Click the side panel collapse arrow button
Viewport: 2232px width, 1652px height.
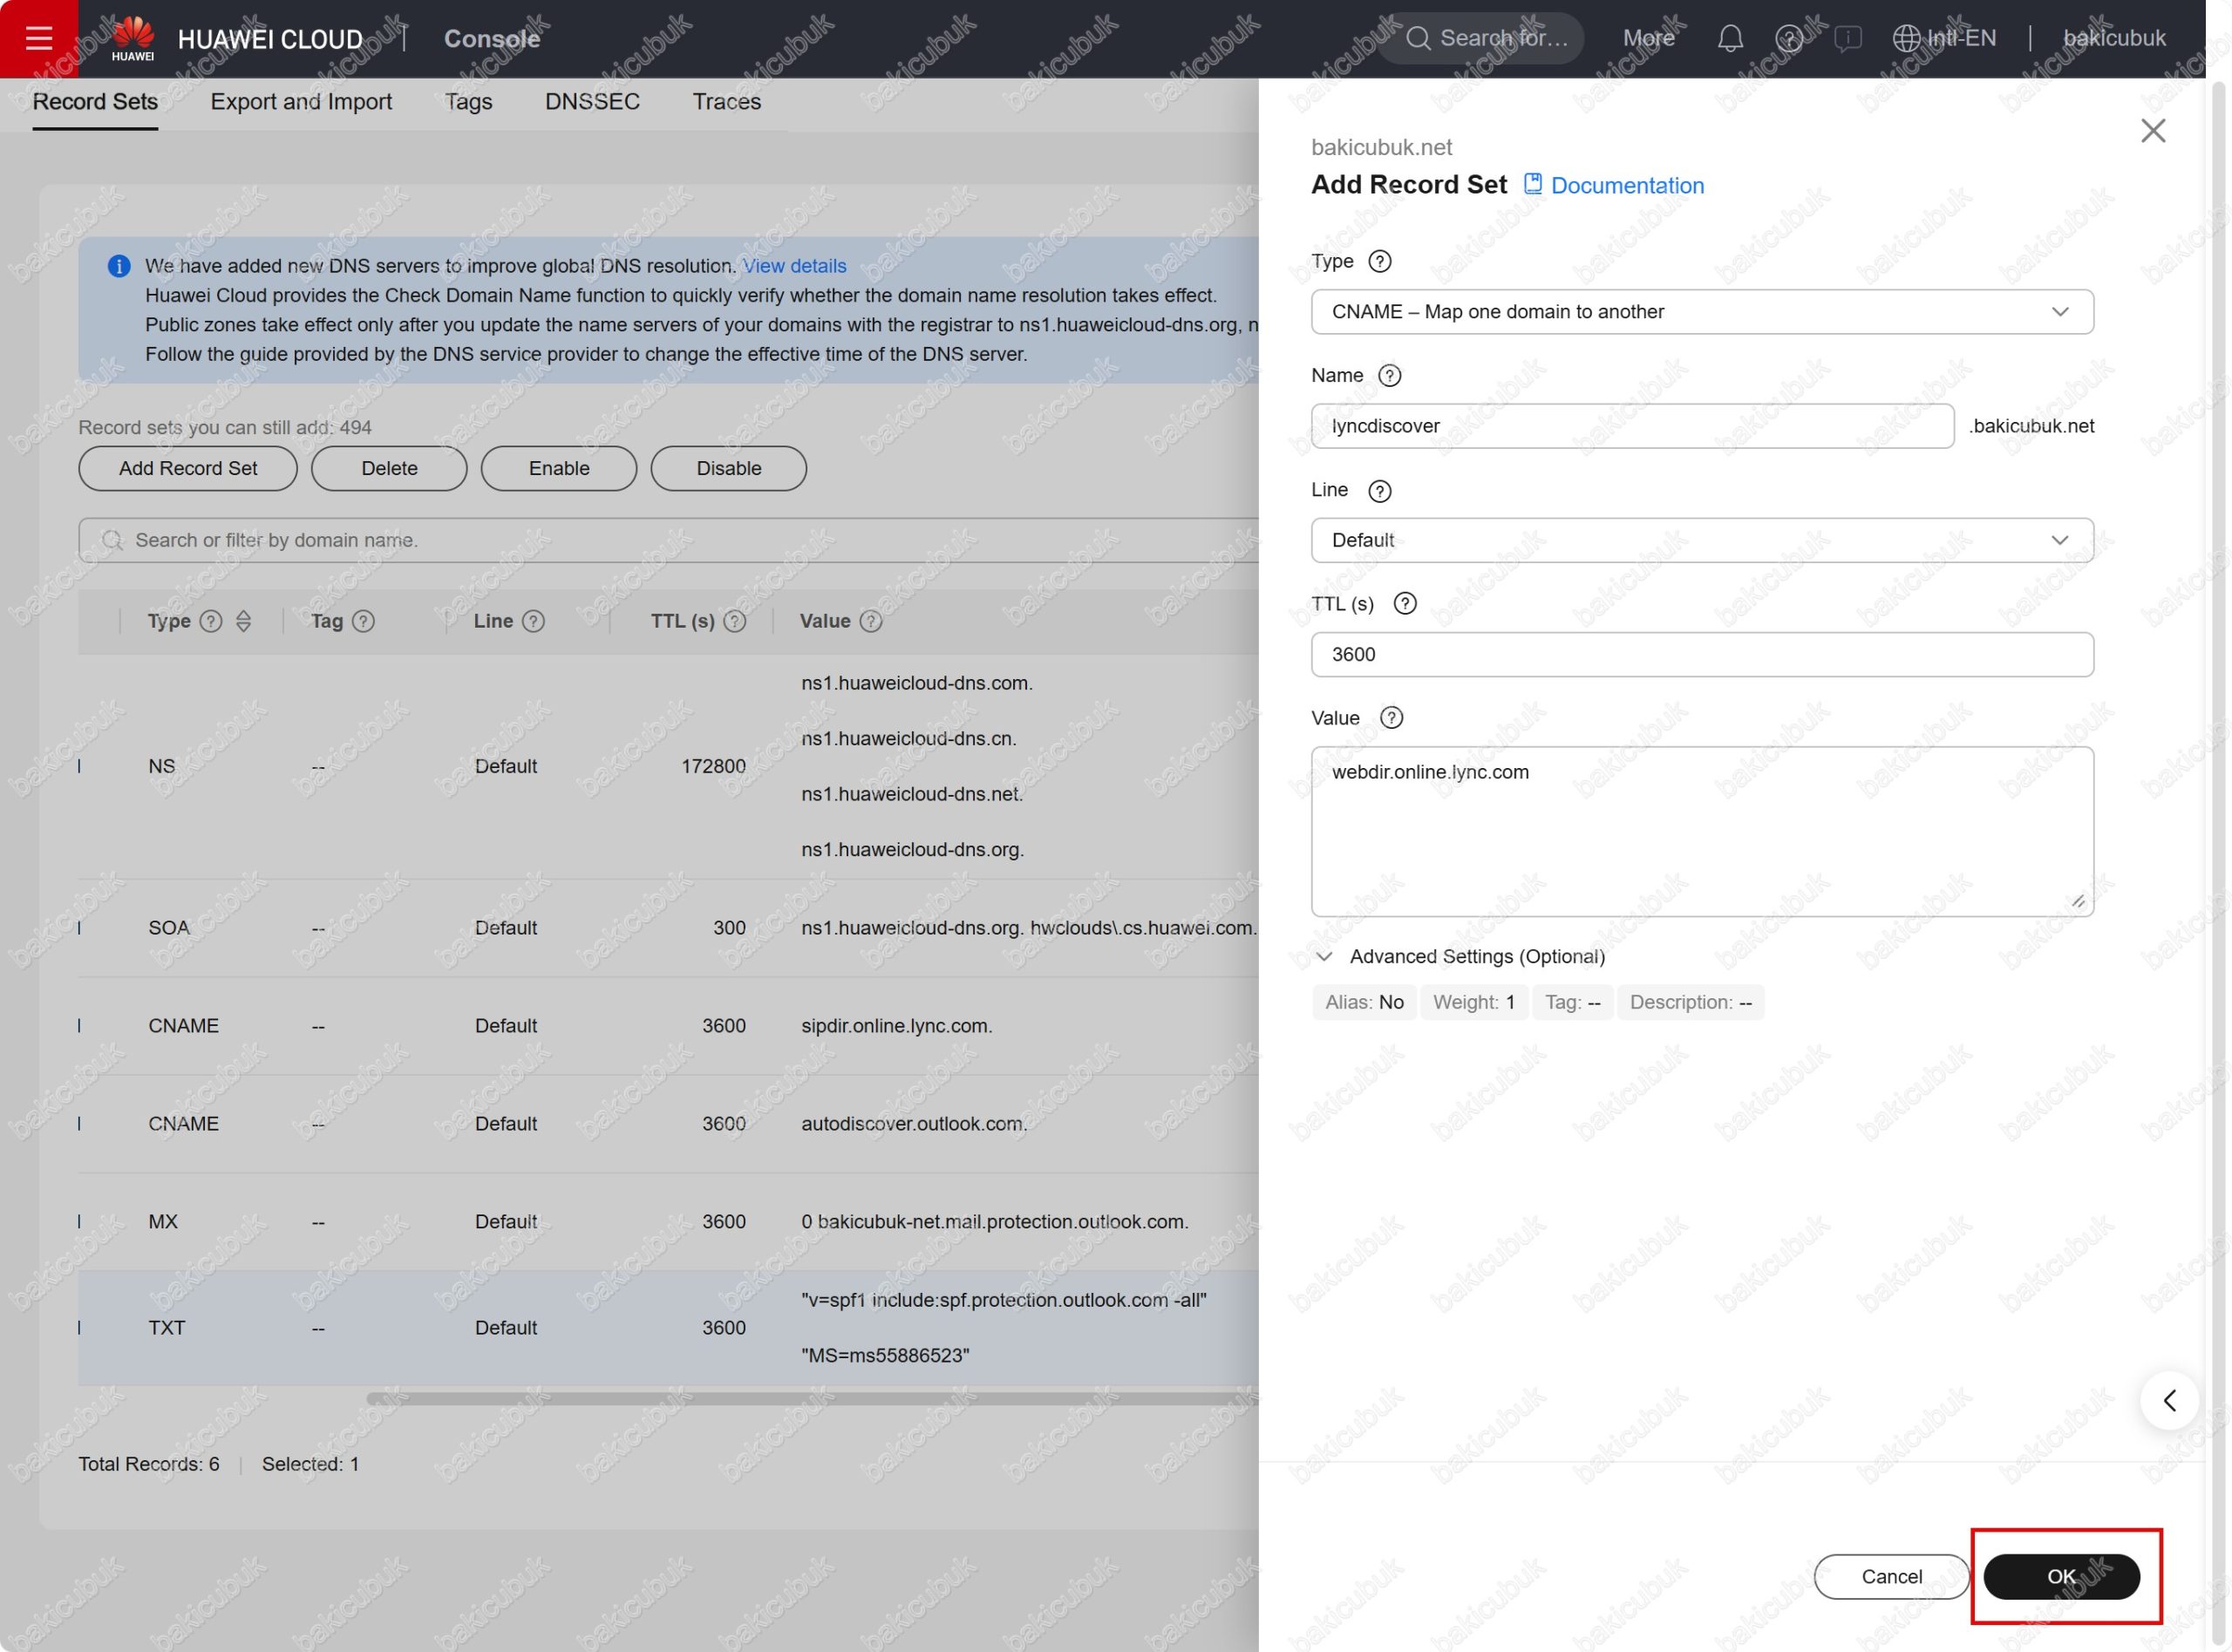click(x=2169, y=1400)
